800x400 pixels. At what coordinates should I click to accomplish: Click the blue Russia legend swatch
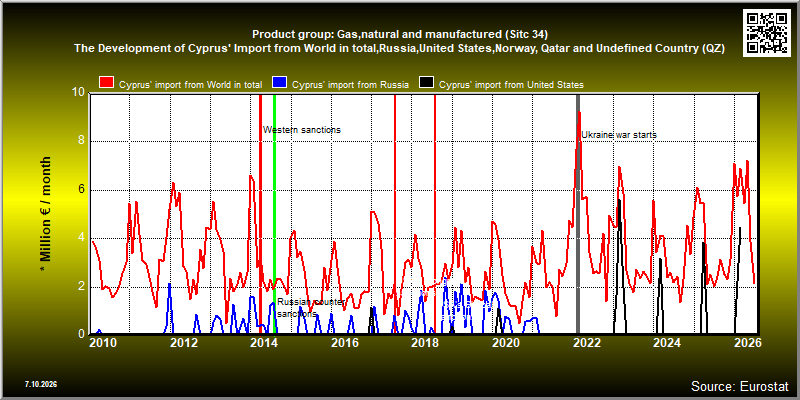[280, 84]
